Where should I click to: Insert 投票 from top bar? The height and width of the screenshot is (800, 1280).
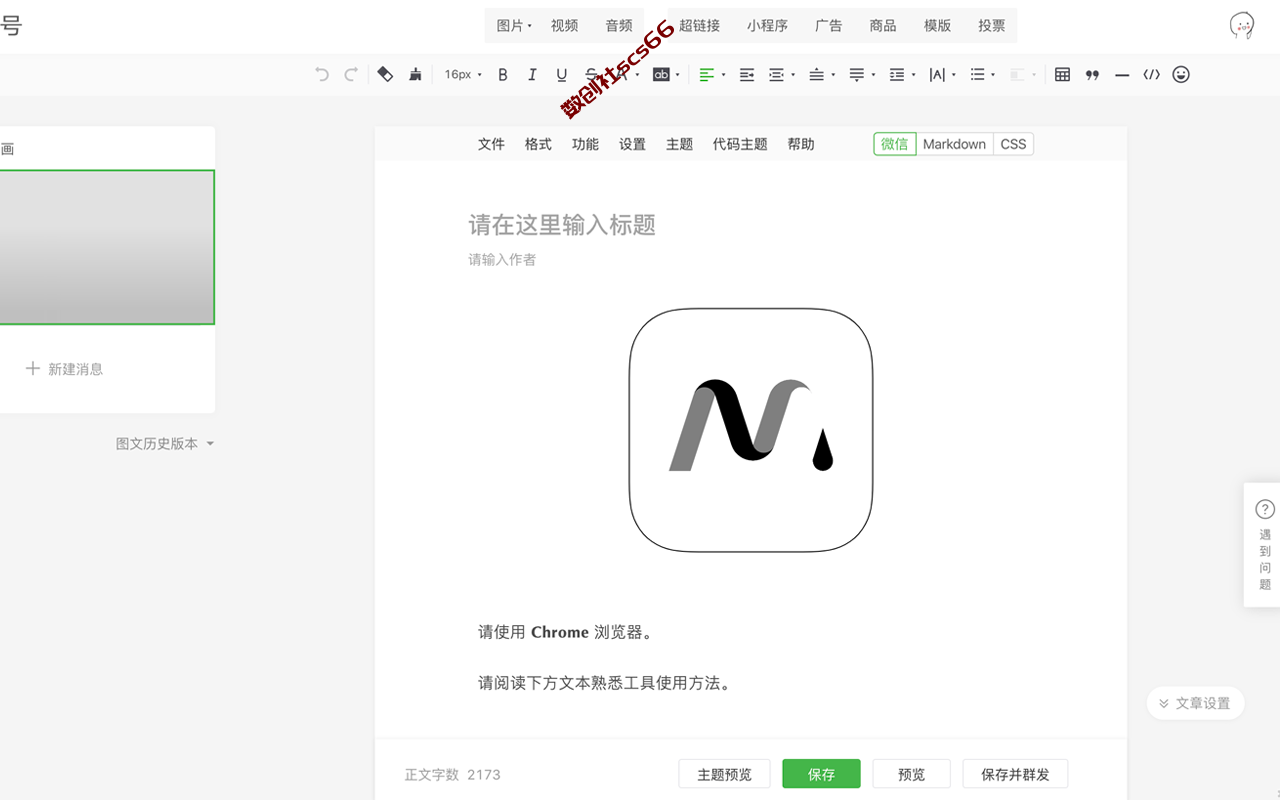[x=992, y=26]
